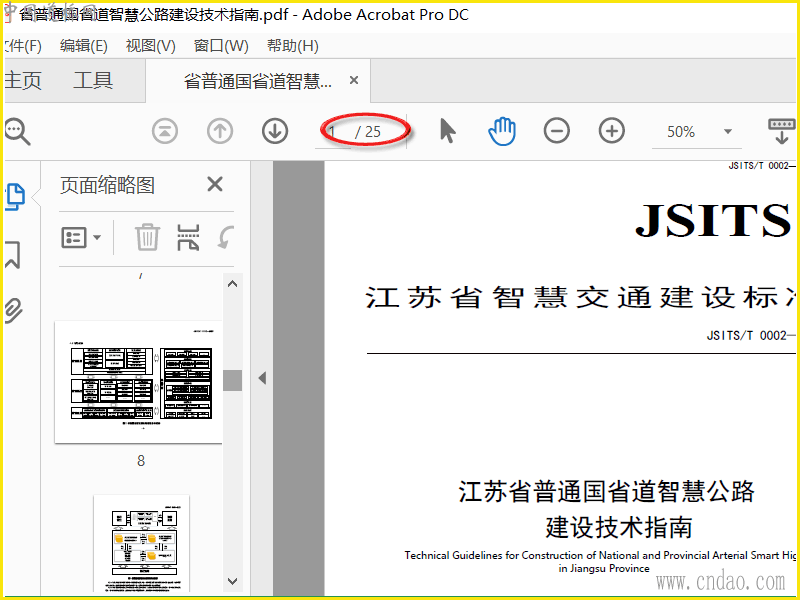The height and width of the screenshot is (600, 800).
Task: Open the 视图(V) menu
Action: click(x=151, y=46)
